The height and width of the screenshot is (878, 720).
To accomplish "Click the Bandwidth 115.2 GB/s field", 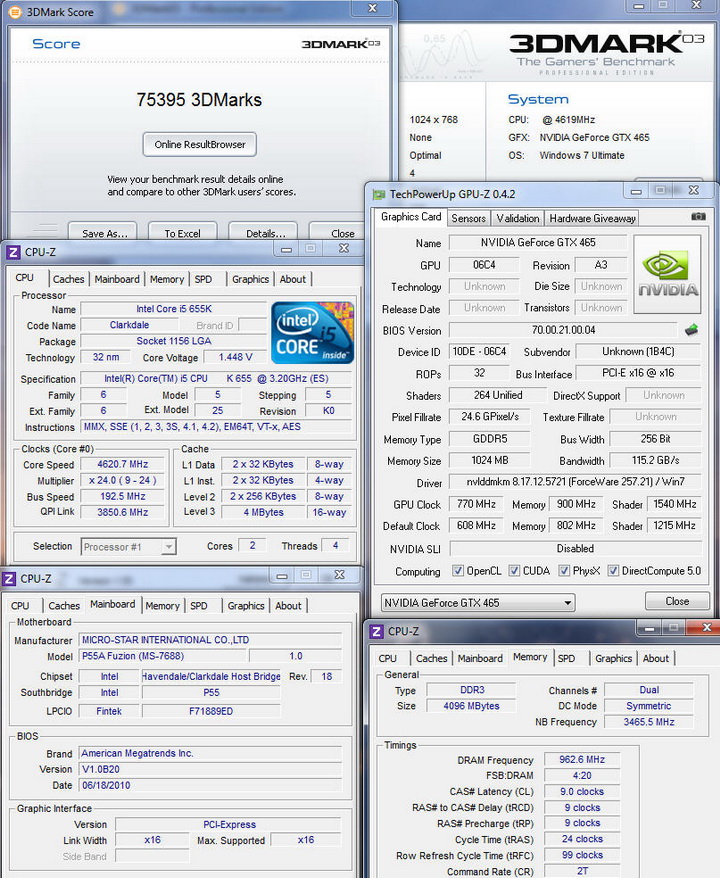I will click(656, 460).
